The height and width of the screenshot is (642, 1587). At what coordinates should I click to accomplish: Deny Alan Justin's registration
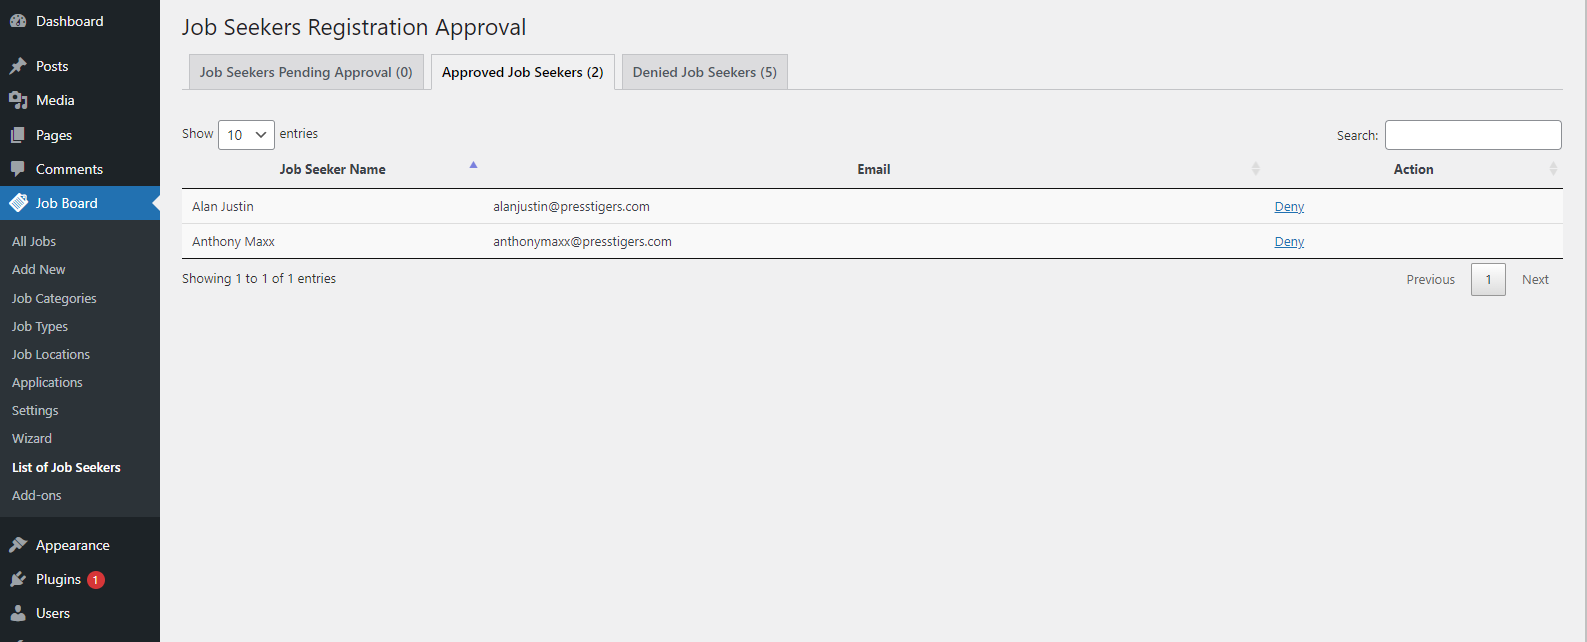coord(1289,207)
